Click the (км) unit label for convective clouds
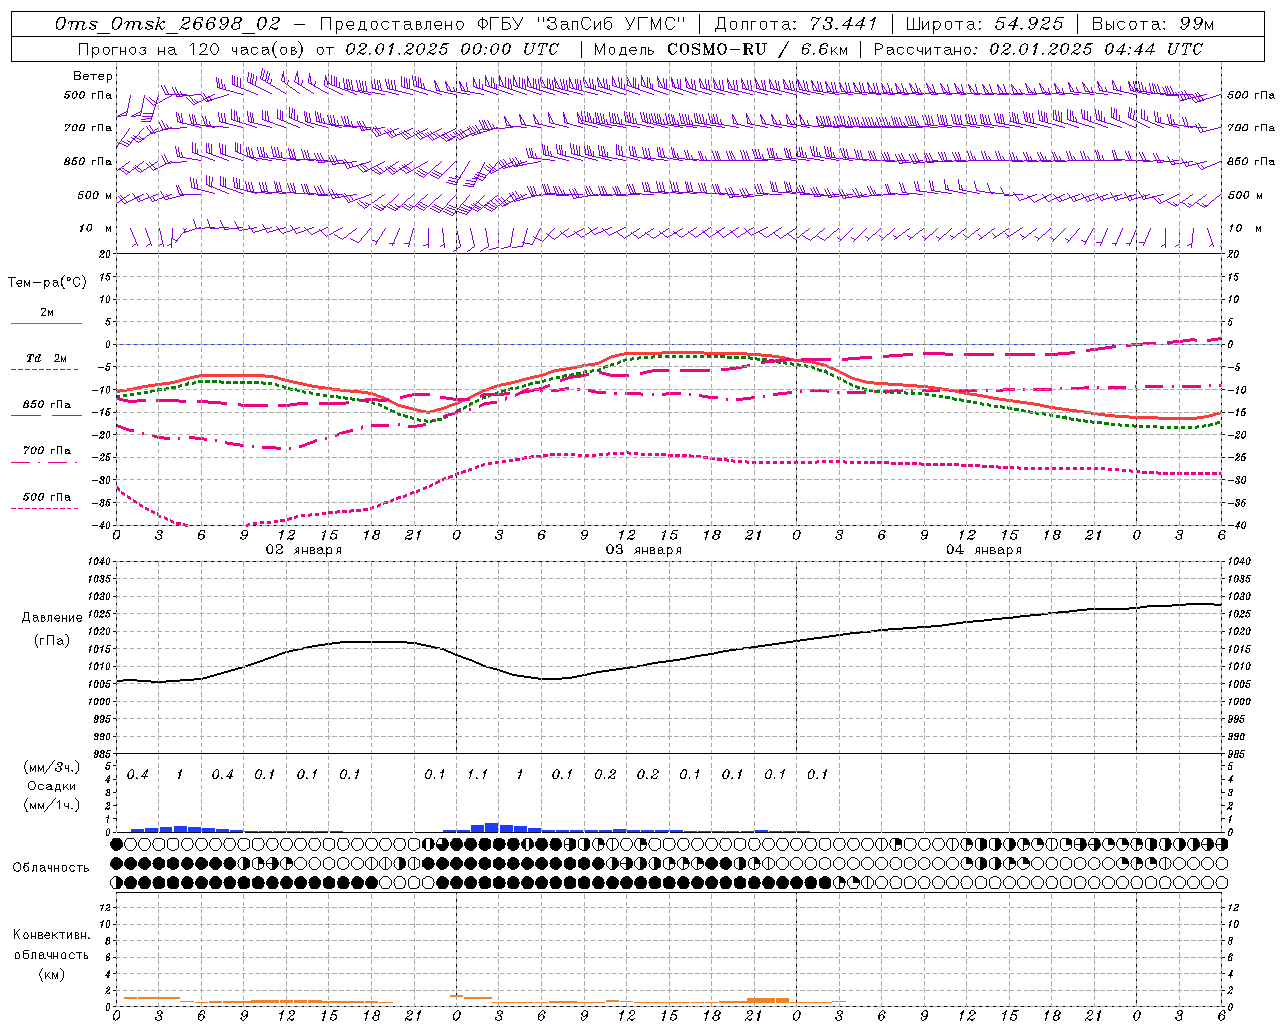Image resolution: width=1280 pixels, height=1024 pixels. pos(51,974)
